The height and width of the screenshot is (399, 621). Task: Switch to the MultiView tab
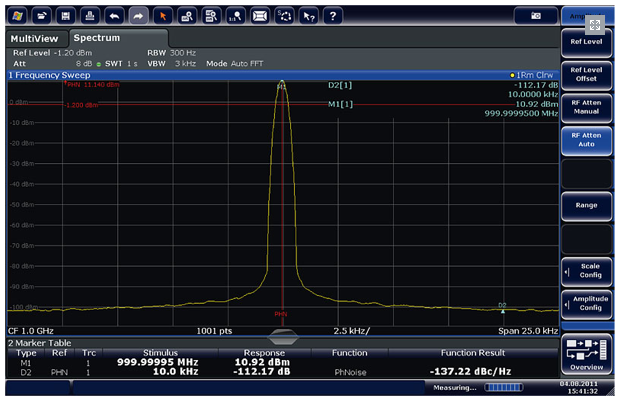[34, 39]
